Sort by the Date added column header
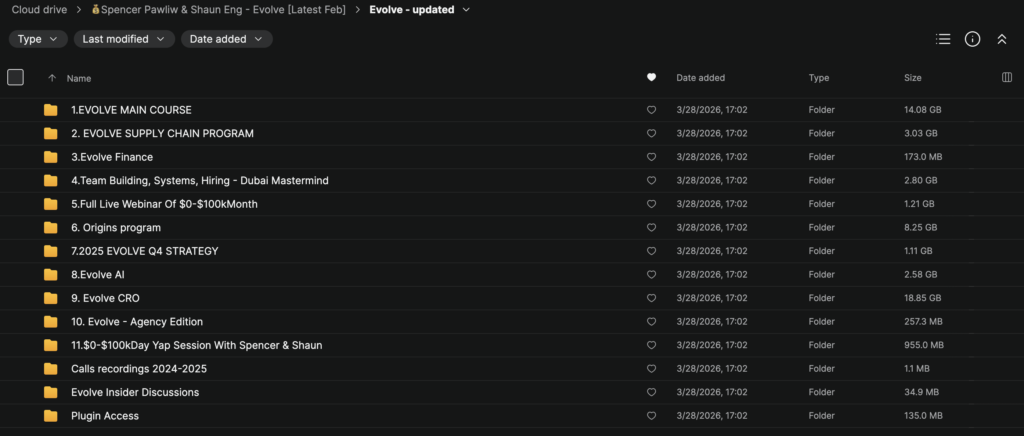The image size is (1024, 436). pyautogui.click(x=700, y=77)
